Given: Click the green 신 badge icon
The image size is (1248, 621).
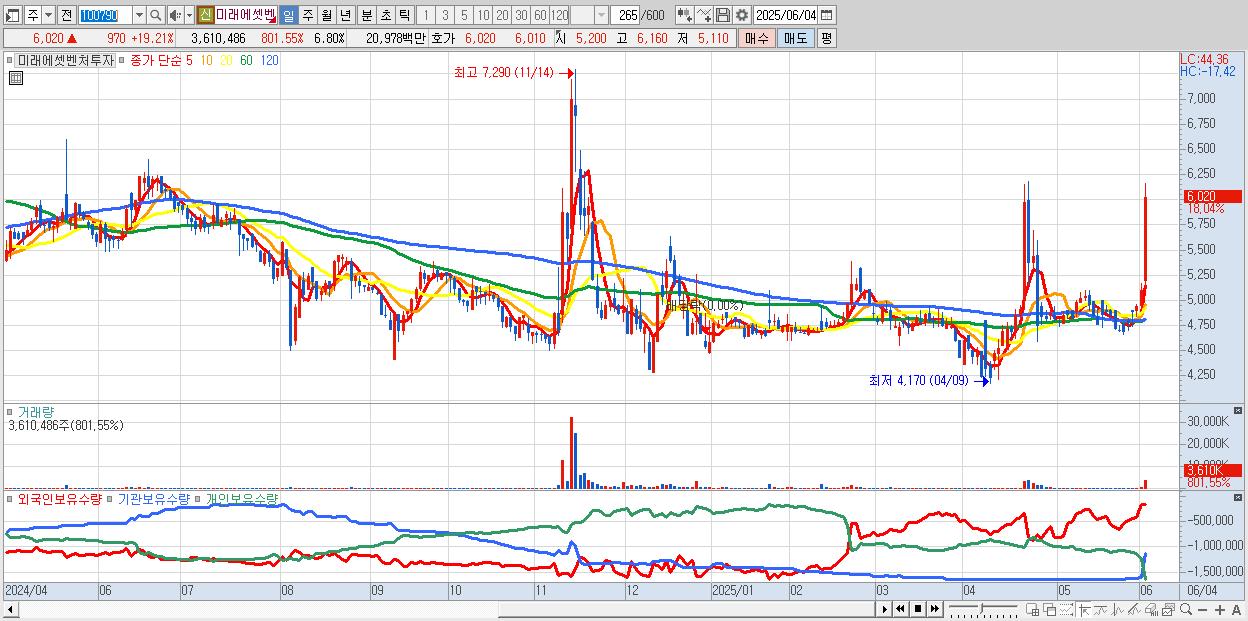Looking at the screenshot, I should 204,15.
